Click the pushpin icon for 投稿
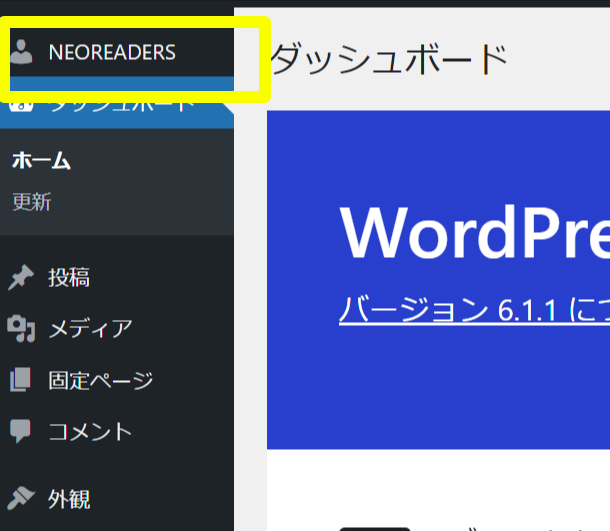 tap(21, 277)
